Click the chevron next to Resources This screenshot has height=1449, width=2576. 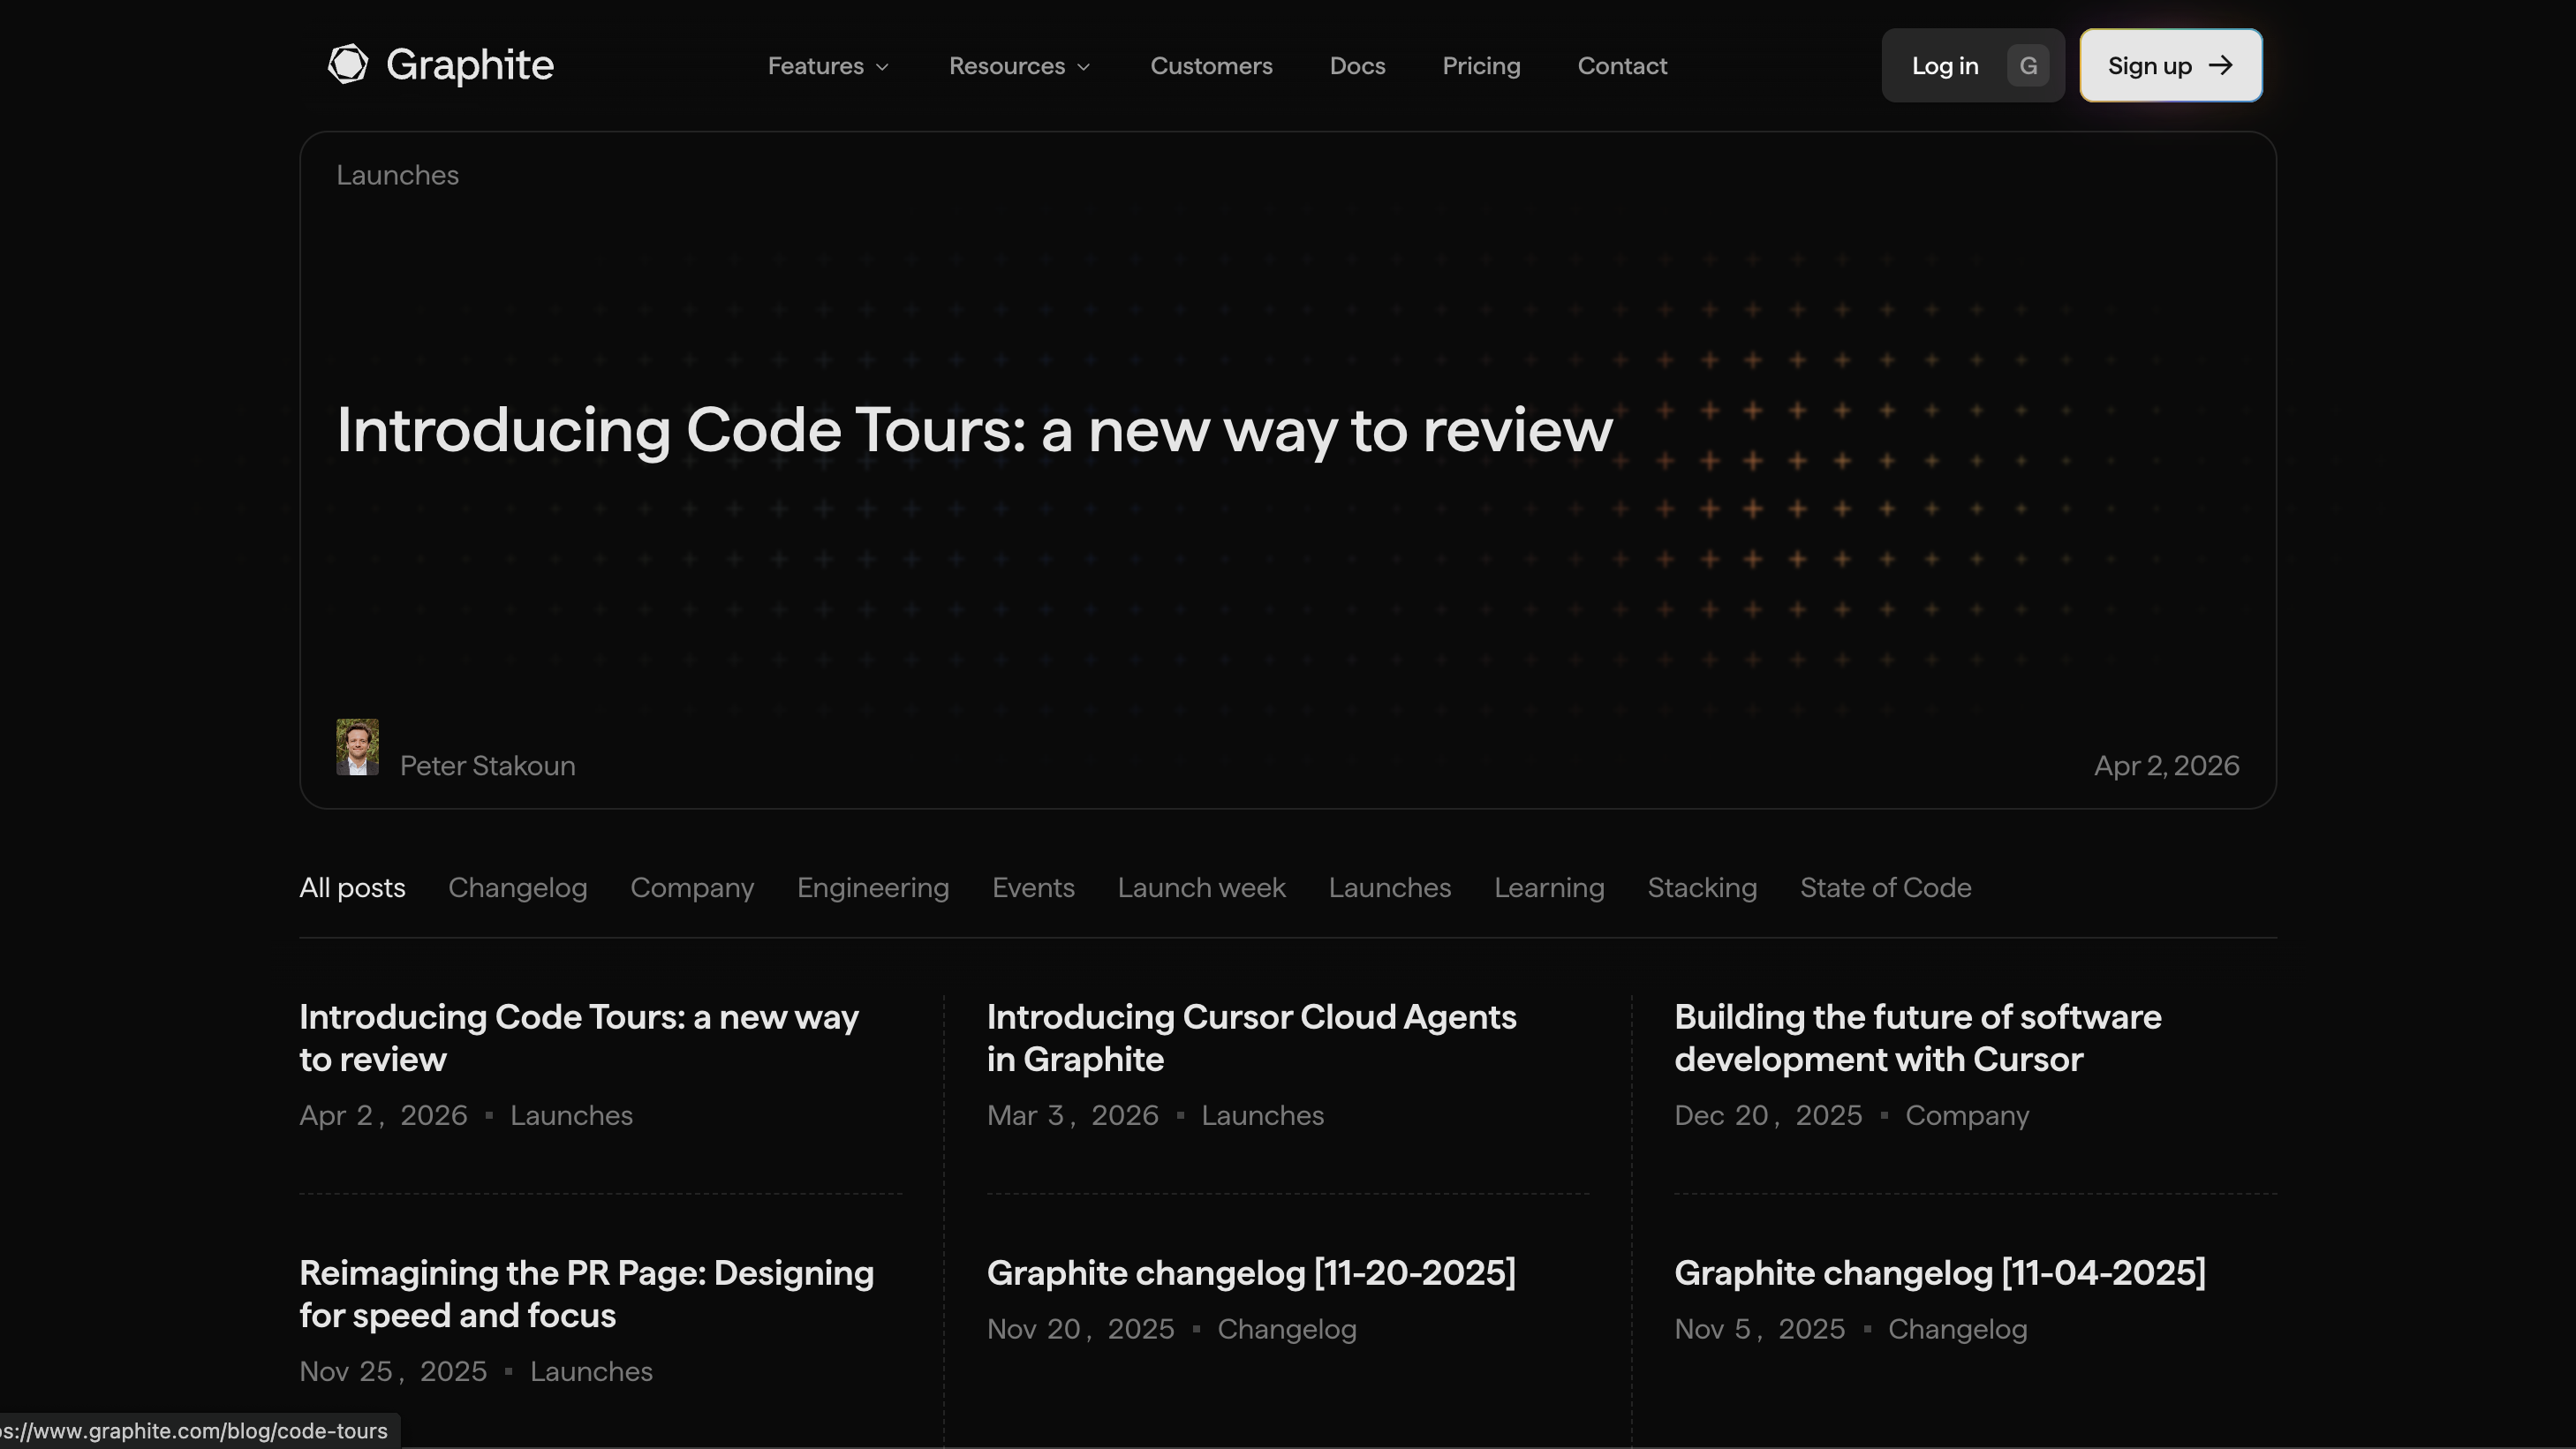coord(1083,67)
